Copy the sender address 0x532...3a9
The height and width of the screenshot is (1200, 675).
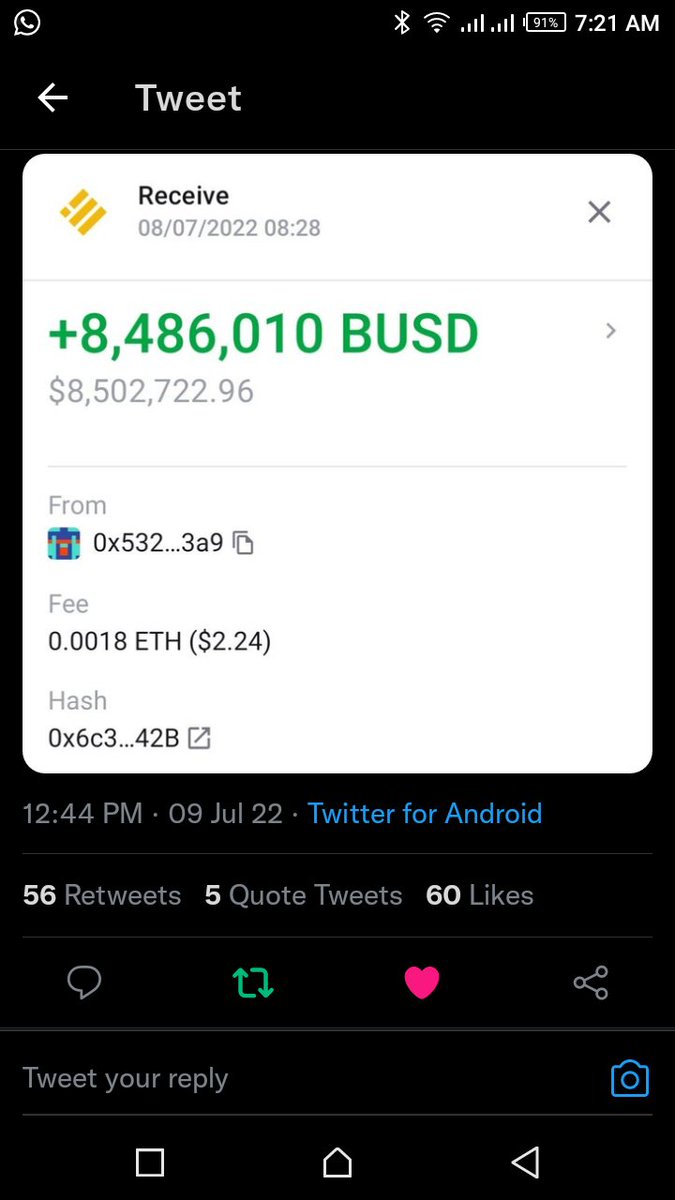(243, 544)
